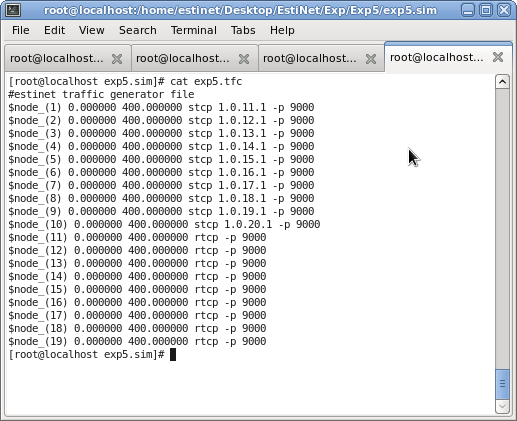Click the $node_(1) stcp 1.0.11.1 line
The width and height of the screenshot is (517, 421).
[x=161, y=108]
